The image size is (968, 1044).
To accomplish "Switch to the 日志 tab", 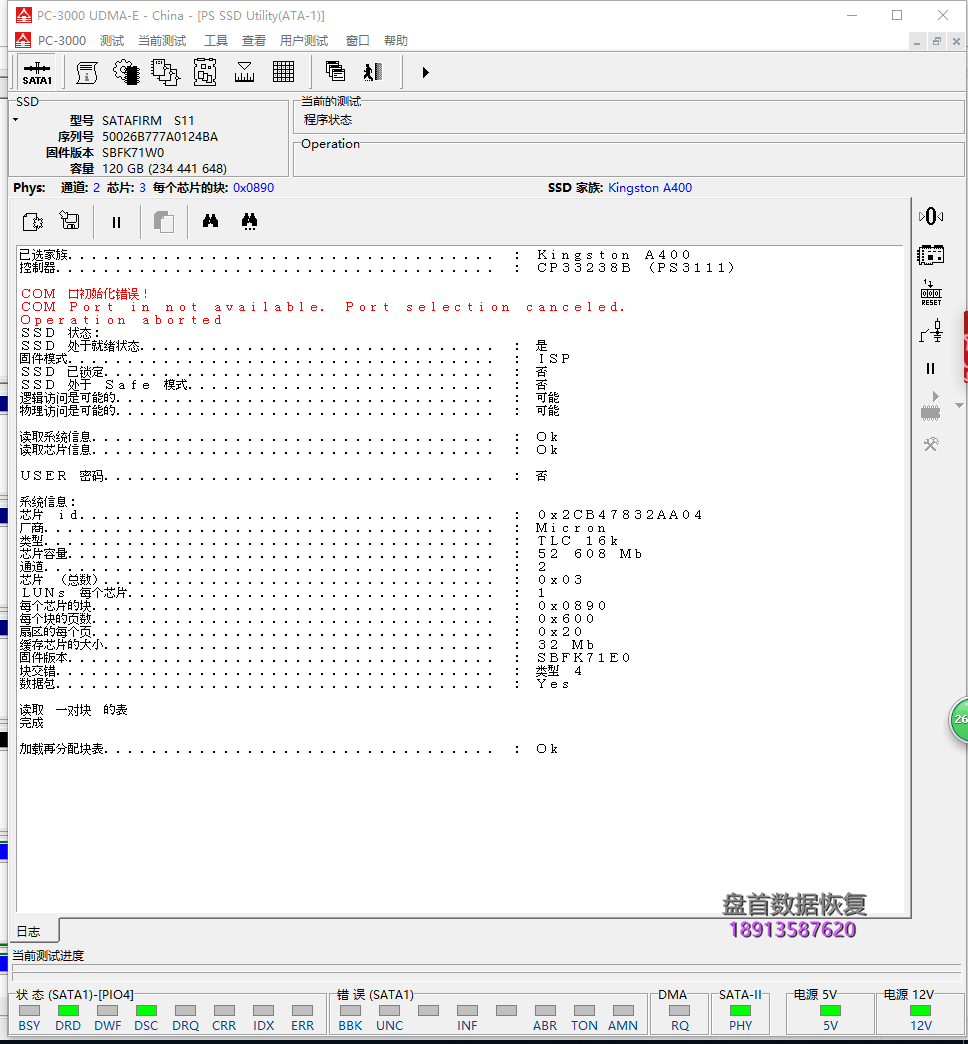I will (x=33, y=931).
